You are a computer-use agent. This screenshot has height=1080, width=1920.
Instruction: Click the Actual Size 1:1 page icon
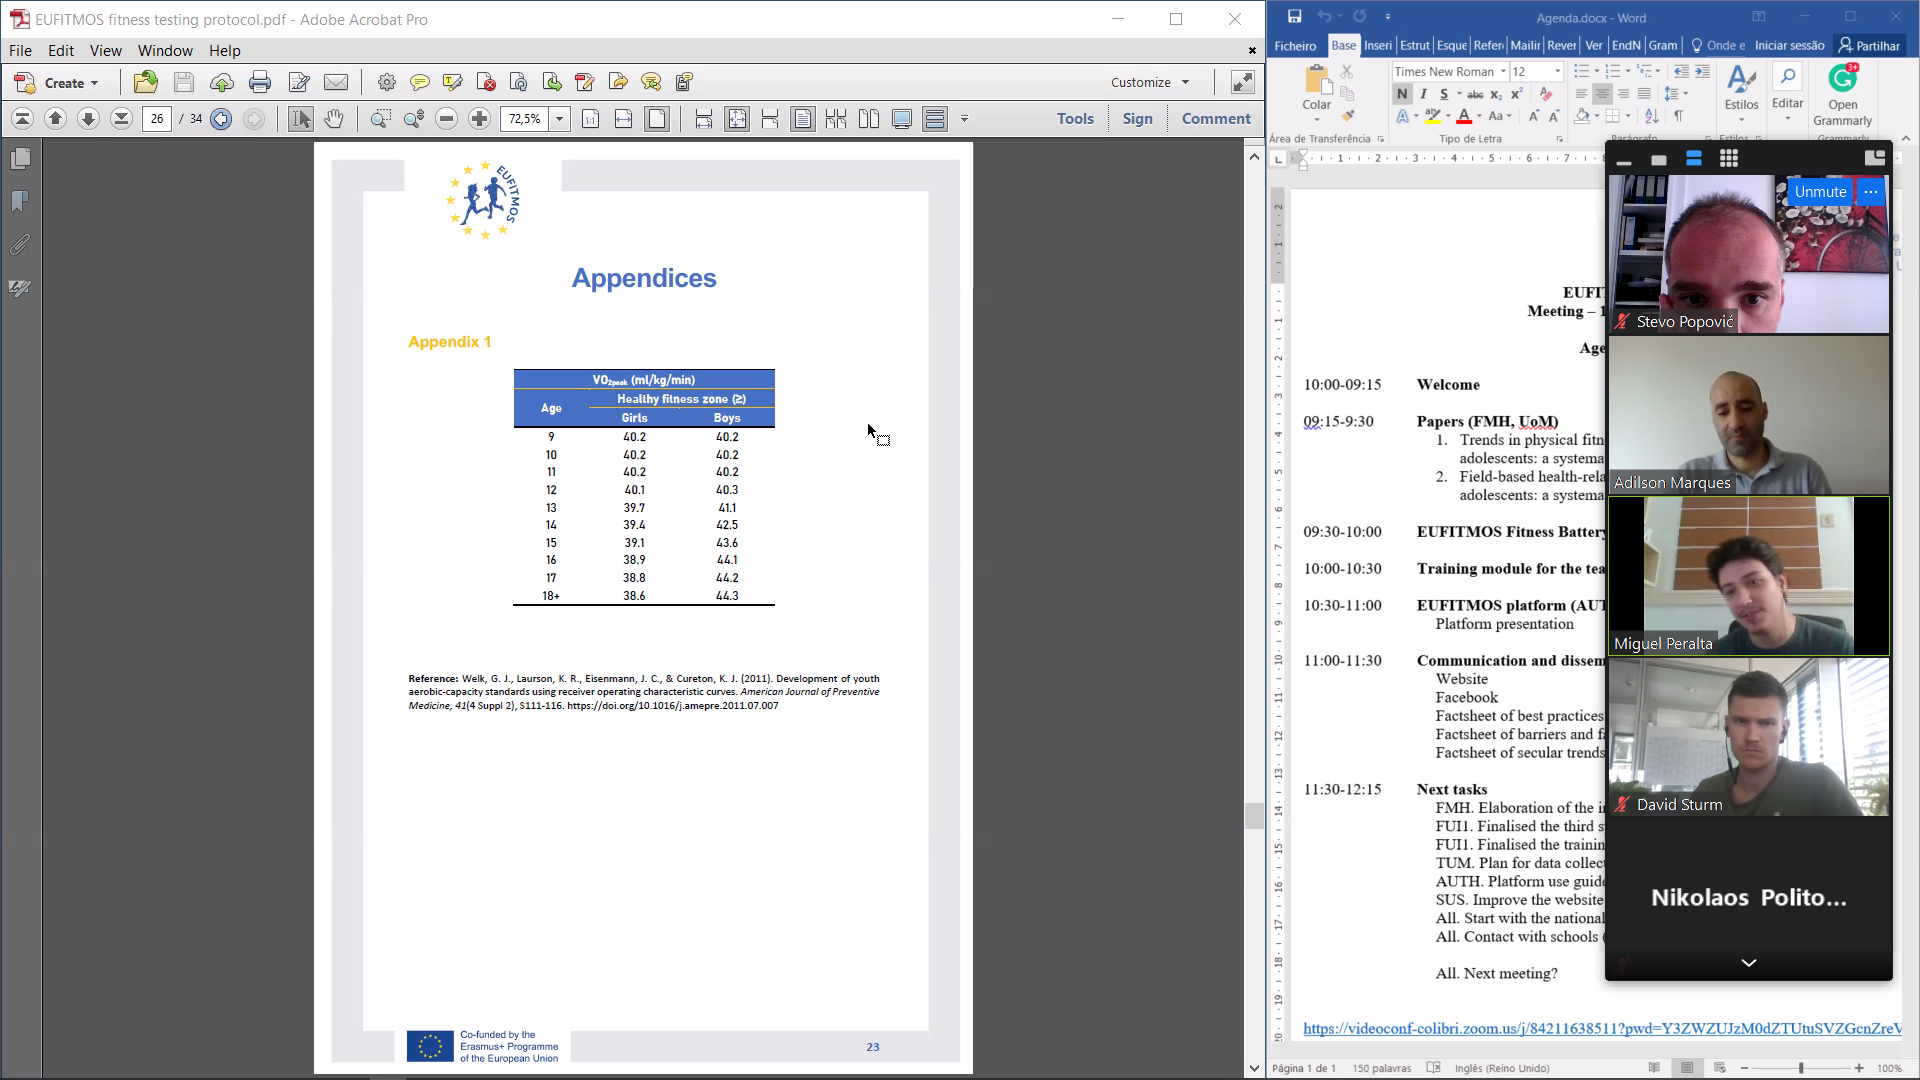[591, 119]
